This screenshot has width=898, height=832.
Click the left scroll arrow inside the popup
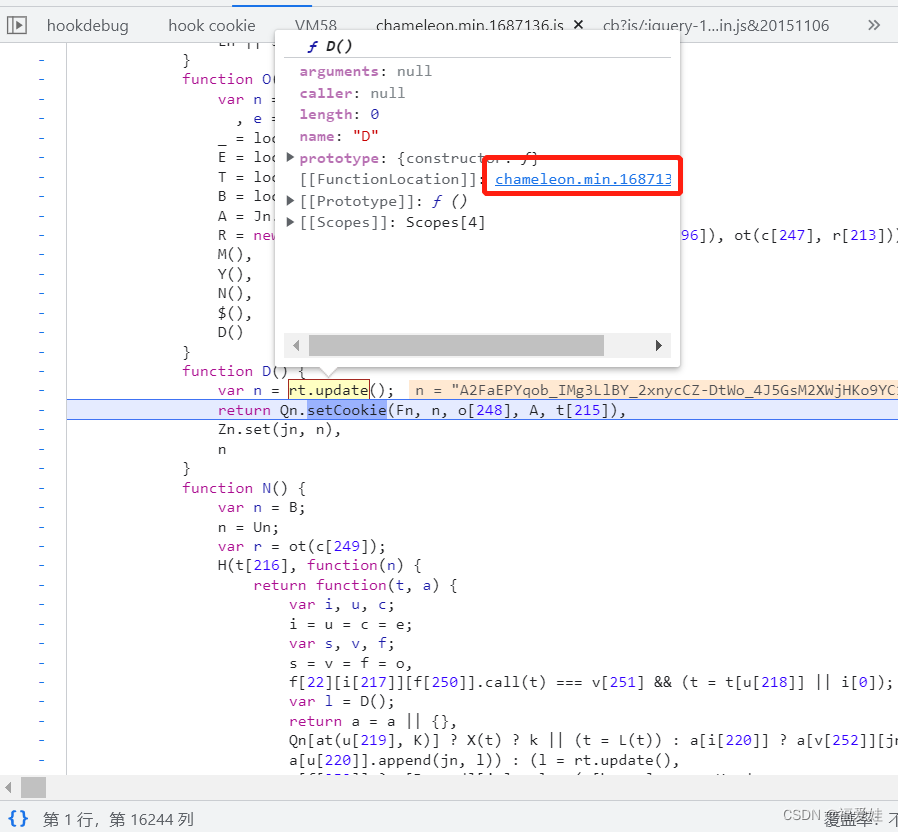tap(296, 345)
